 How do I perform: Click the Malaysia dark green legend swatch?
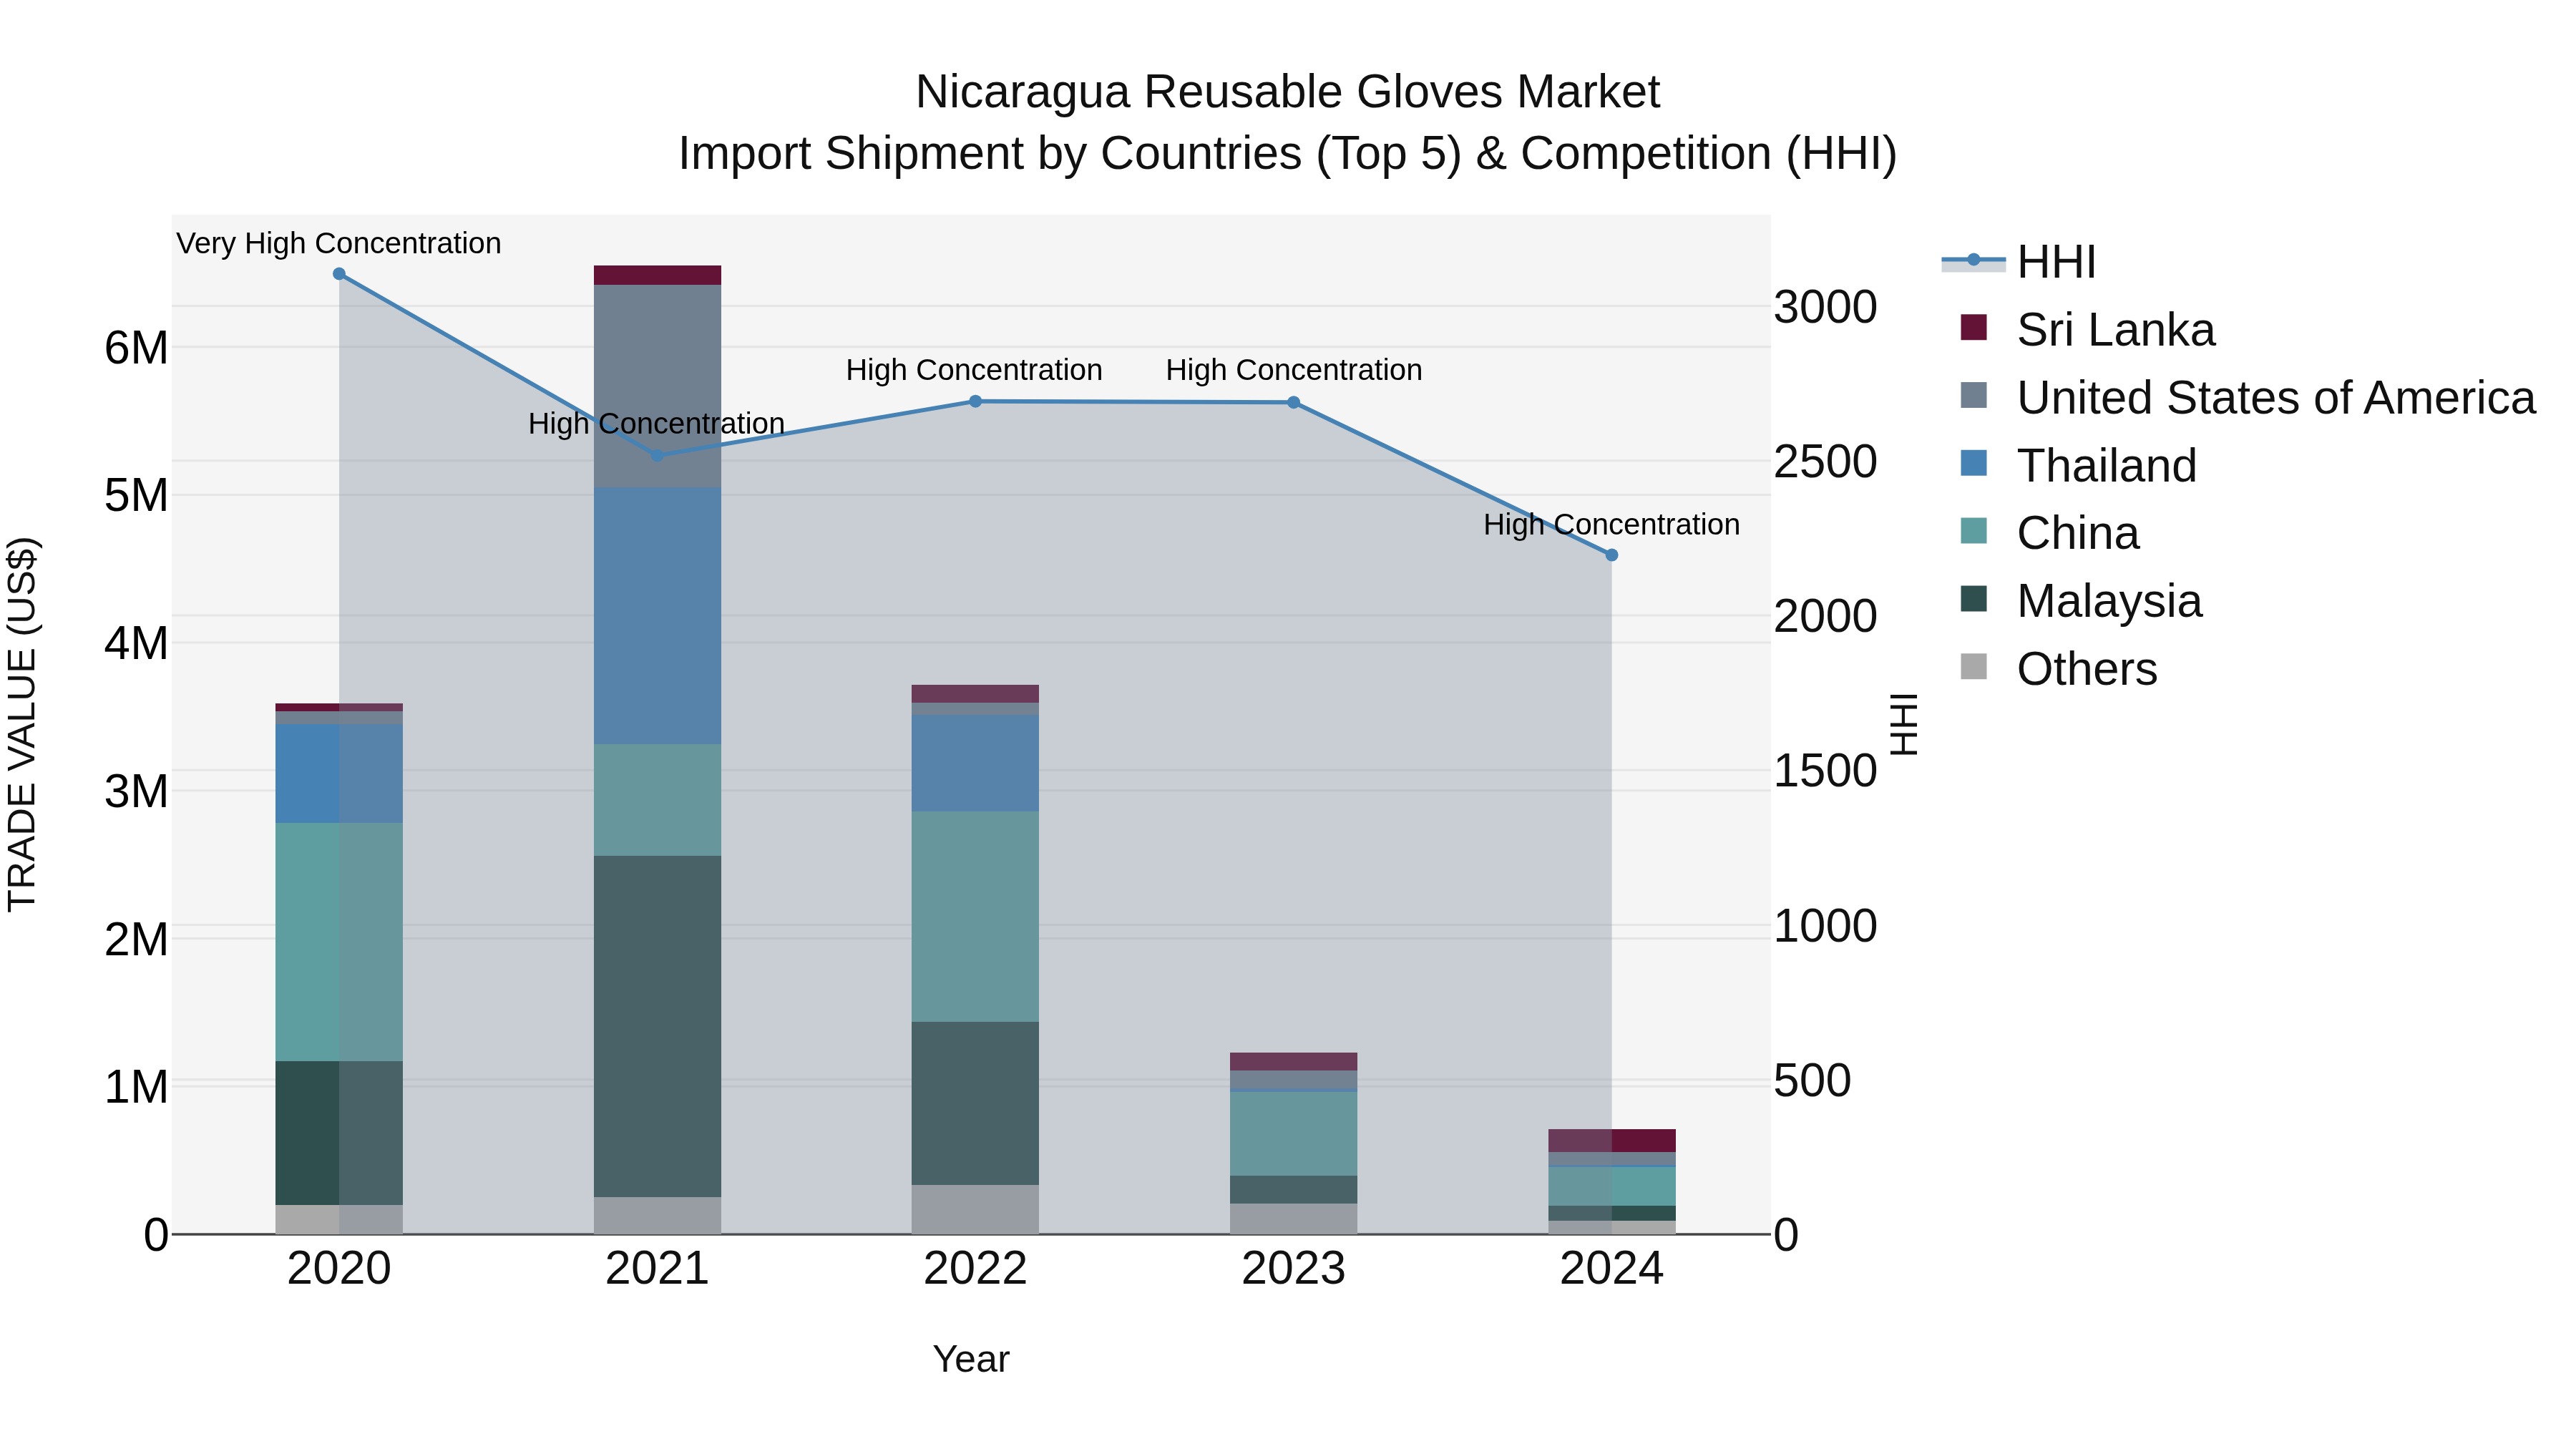1974,598
